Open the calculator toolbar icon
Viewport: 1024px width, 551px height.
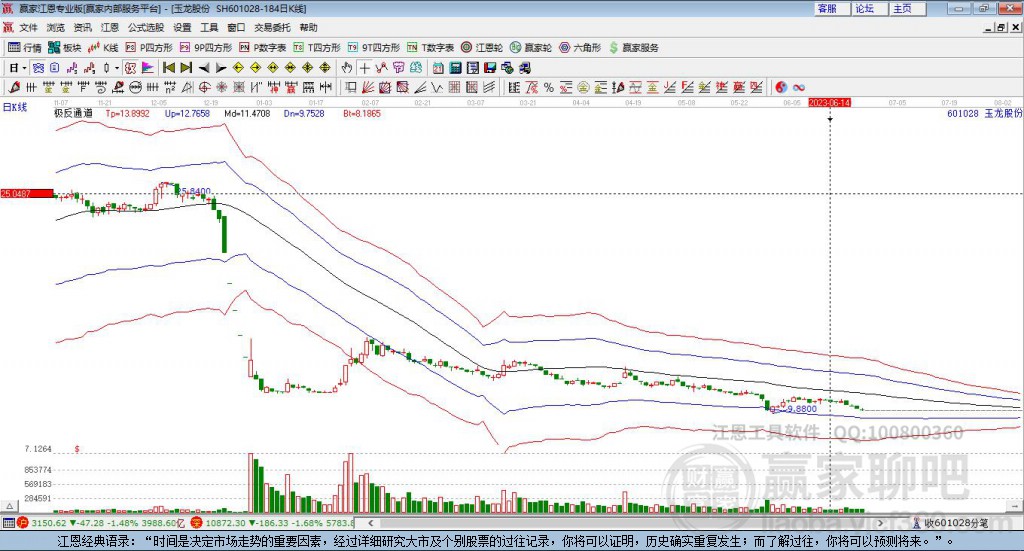(455, 67)
